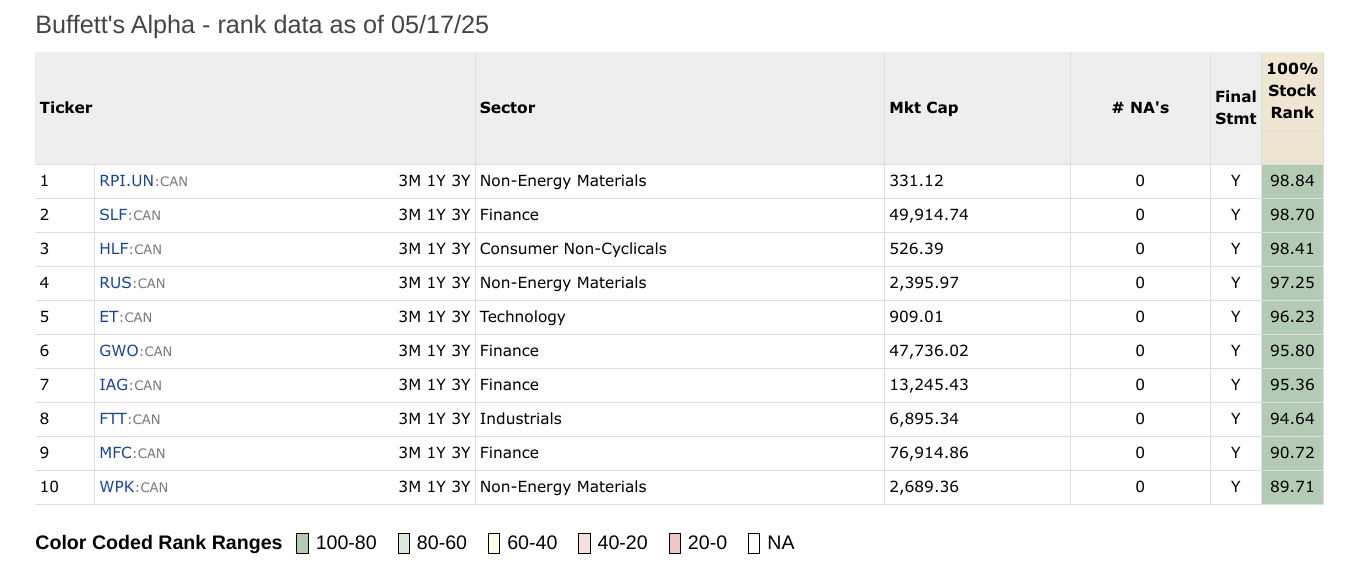Image resolution: width=1365 pixels, height=565 pixels.
Task: Click the 60-40 yellow legend swatch
Action: pos(494,543)
